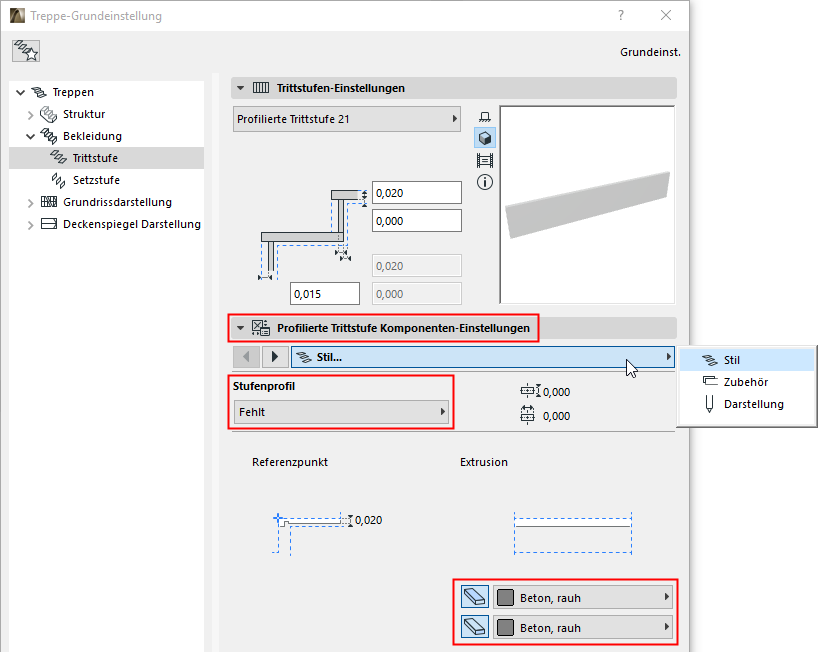Click the Extrusion preview diagram
Viewport: 818px width, 652px height.
click(573, 533)
